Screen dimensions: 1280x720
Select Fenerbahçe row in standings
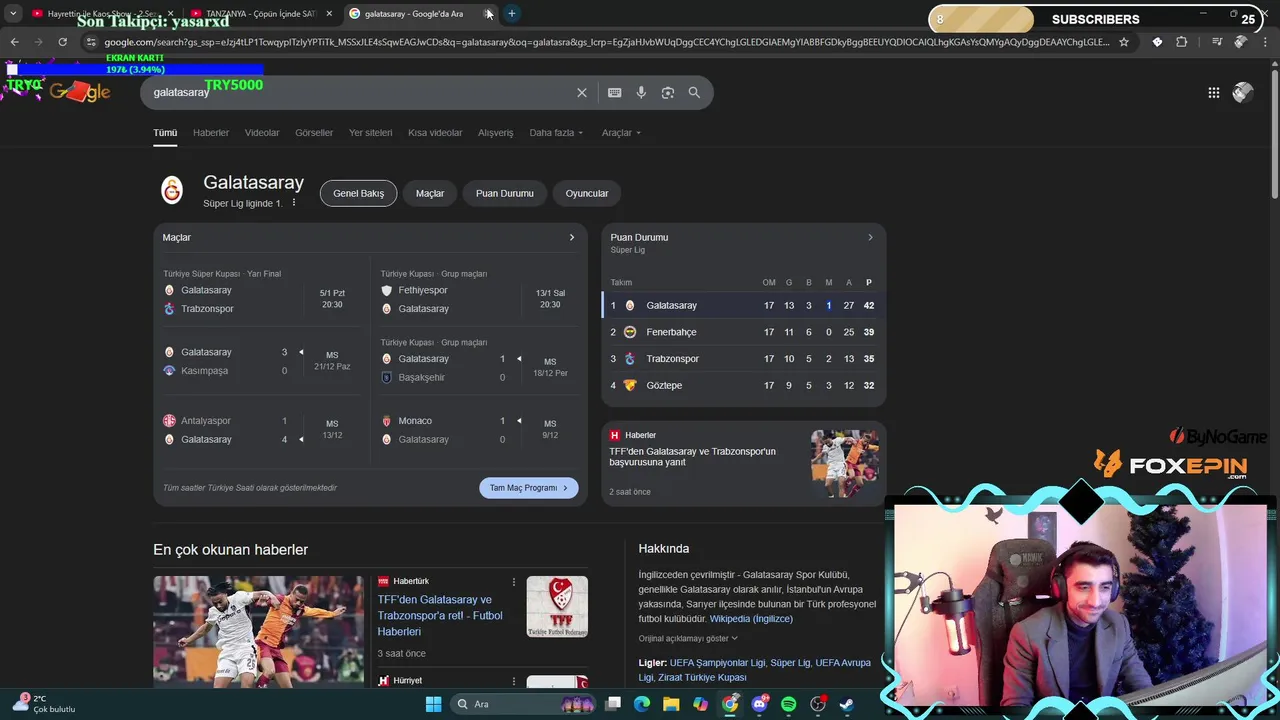(743, 332)
